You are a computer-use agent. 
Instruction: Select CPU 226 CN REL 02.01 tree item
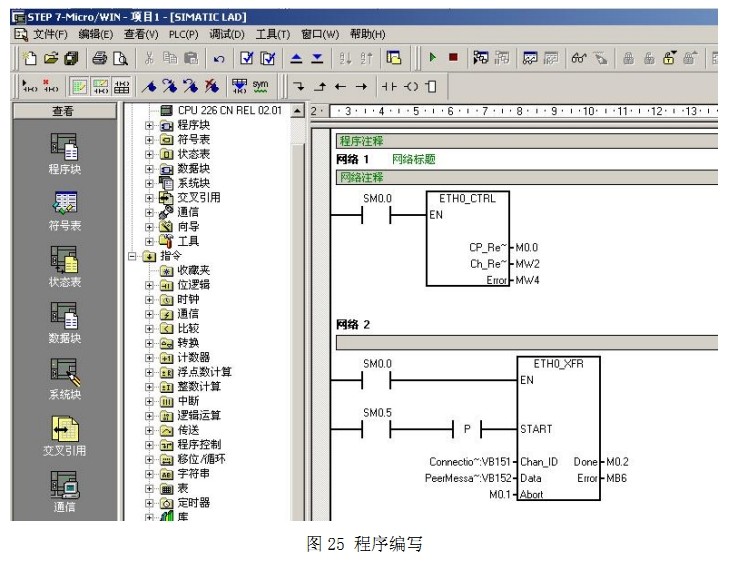[230, 110]
